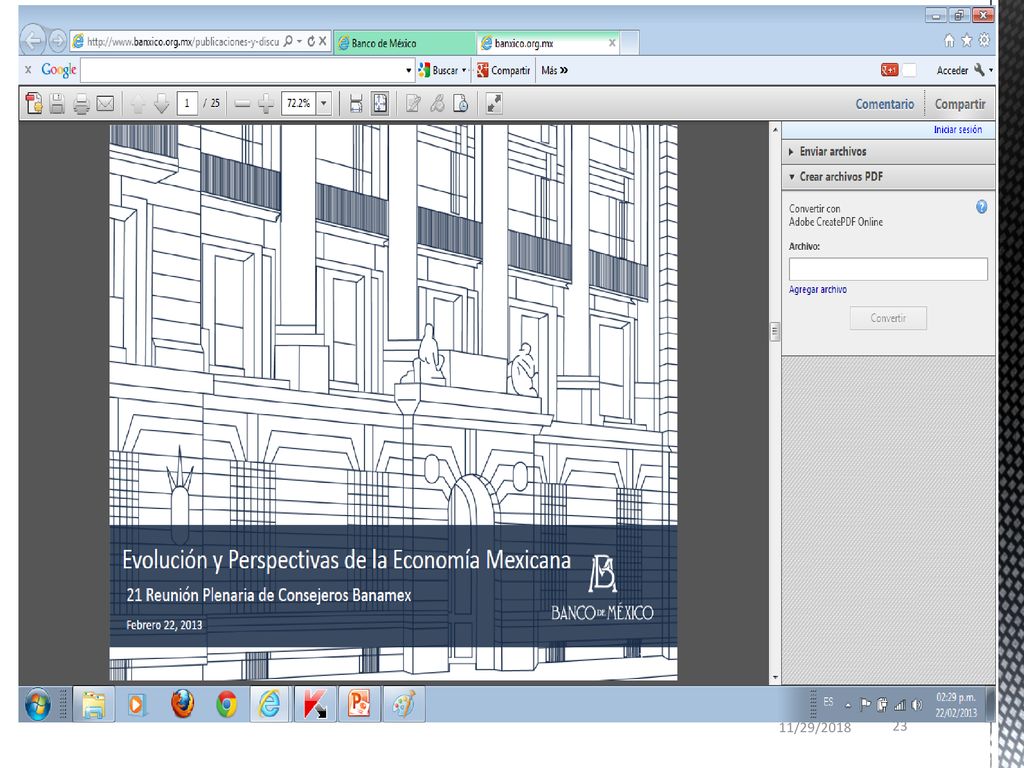This screenshot has height=768, width=1024.
Task: Click Buscar on the Google toolbar
Action: pyautogui.click(x=438, y=70)
